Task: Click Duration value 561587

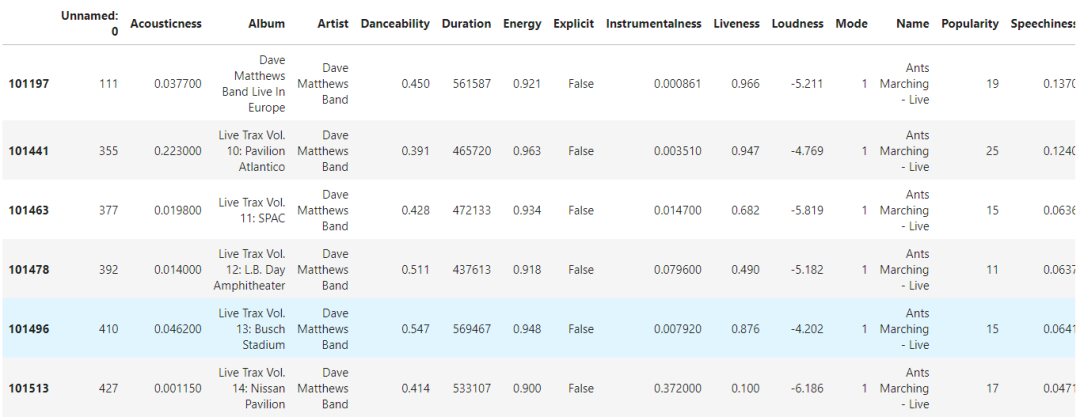Action: click(x=472, y=83)
